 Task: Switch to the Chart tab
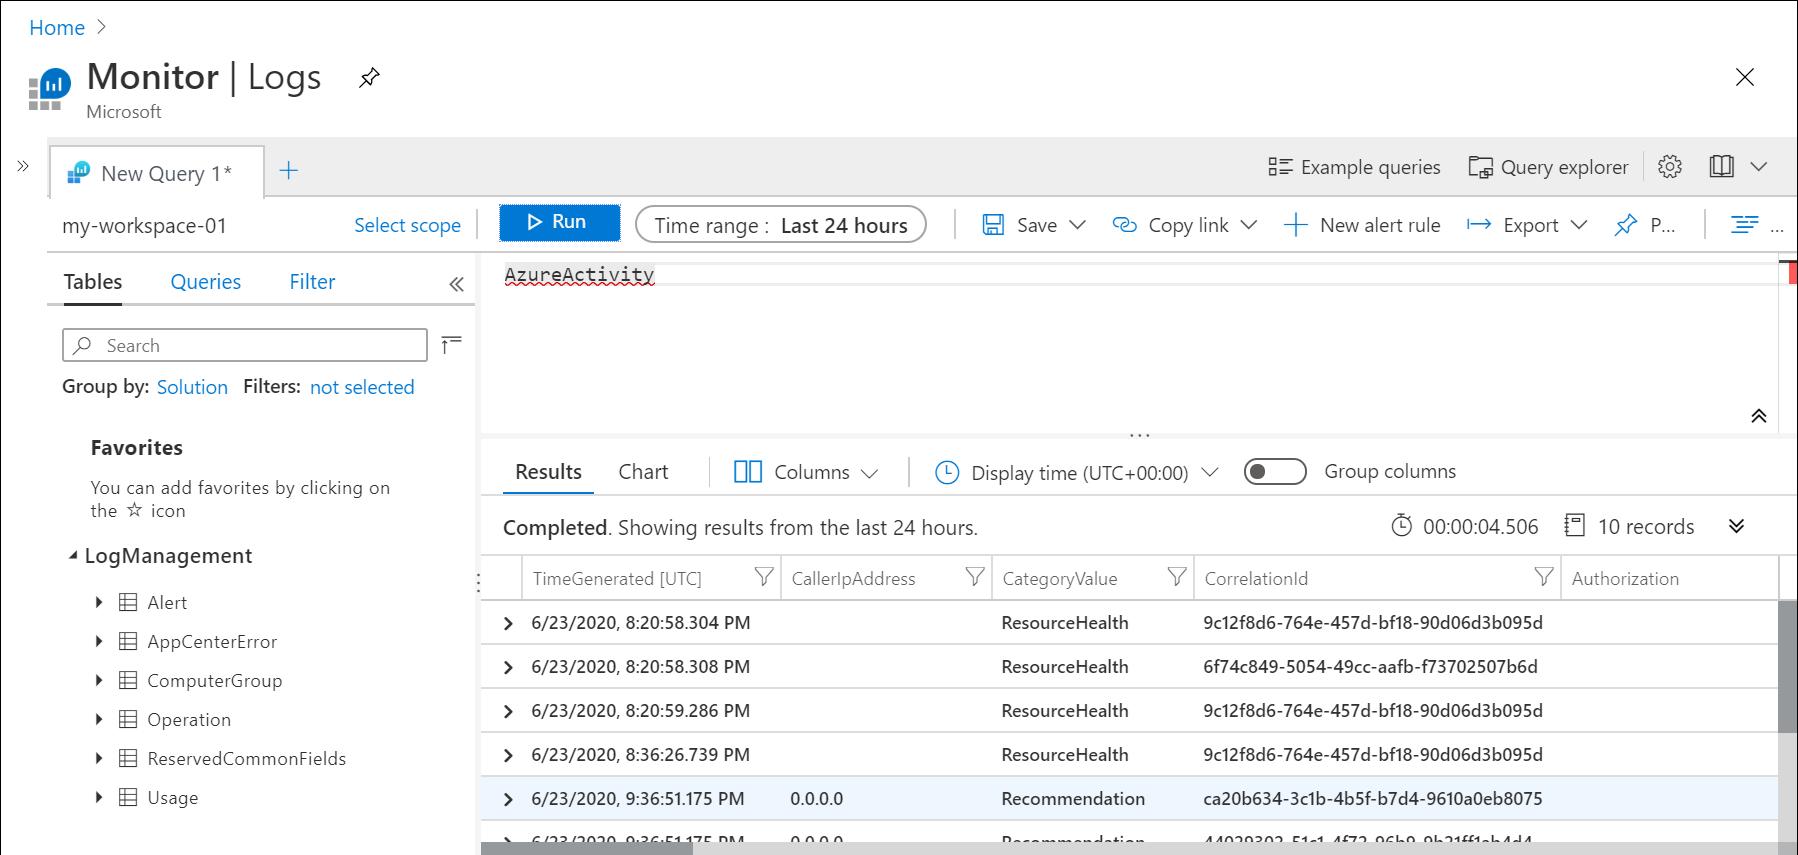point(643,472)
